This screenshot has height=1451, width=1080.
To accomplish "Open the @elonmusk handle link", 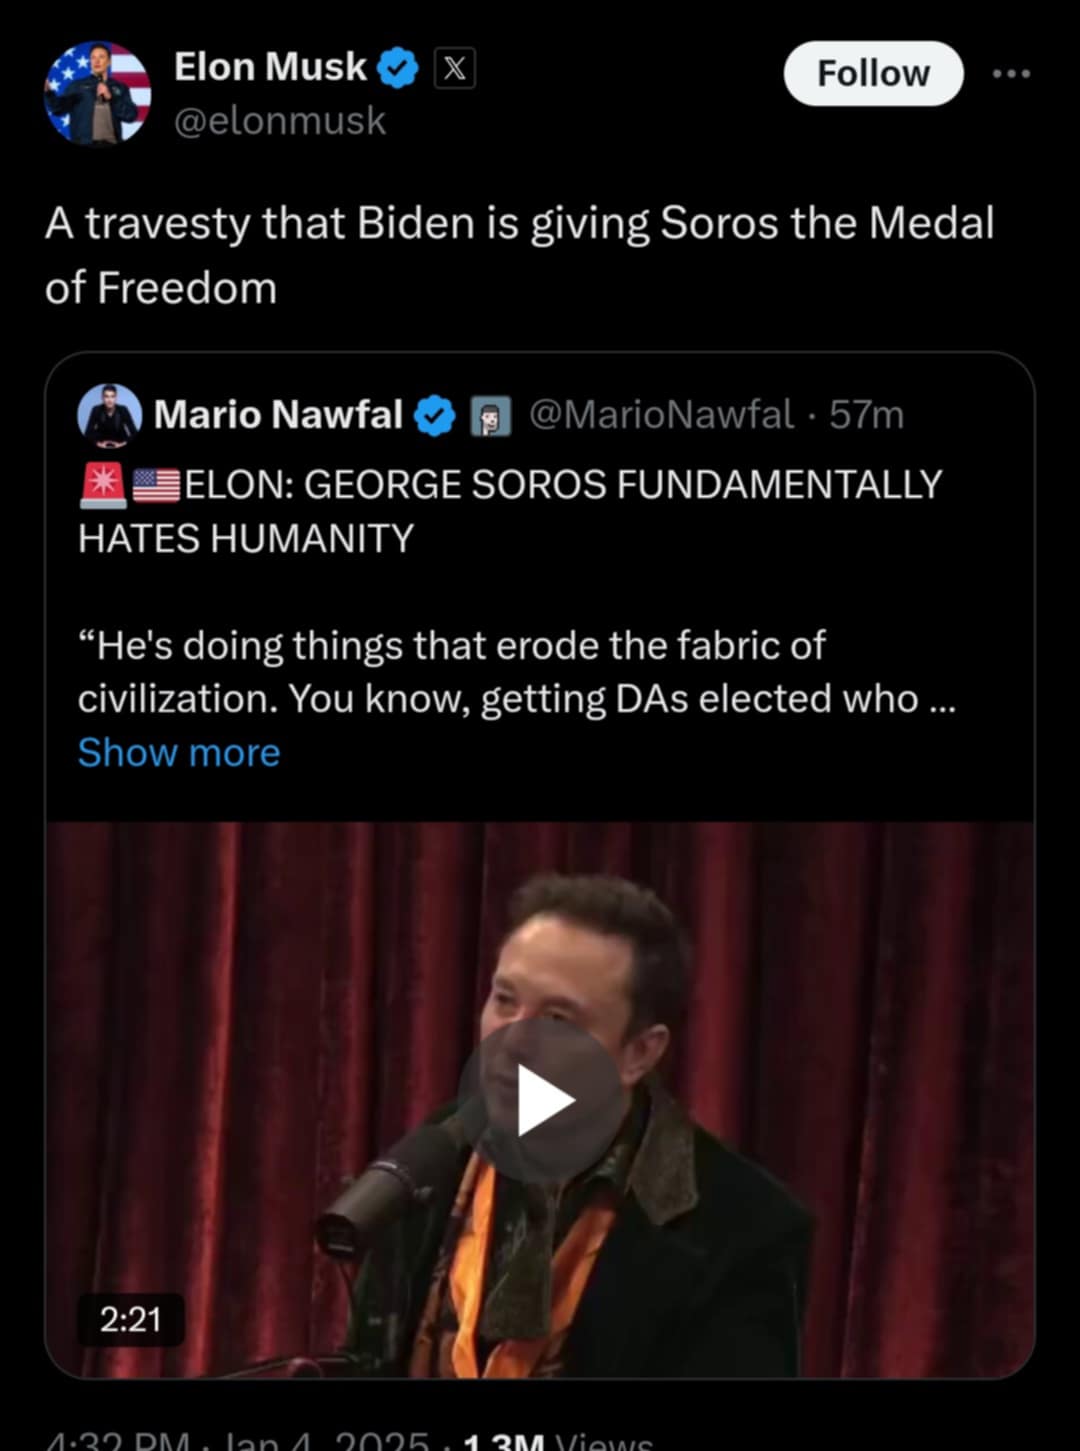I will pos(280,121).
